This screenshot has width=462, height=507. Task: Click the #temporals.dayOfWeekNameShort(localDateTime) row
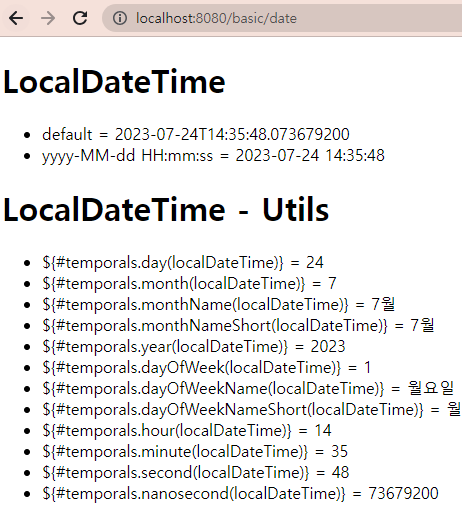[252, 410]
